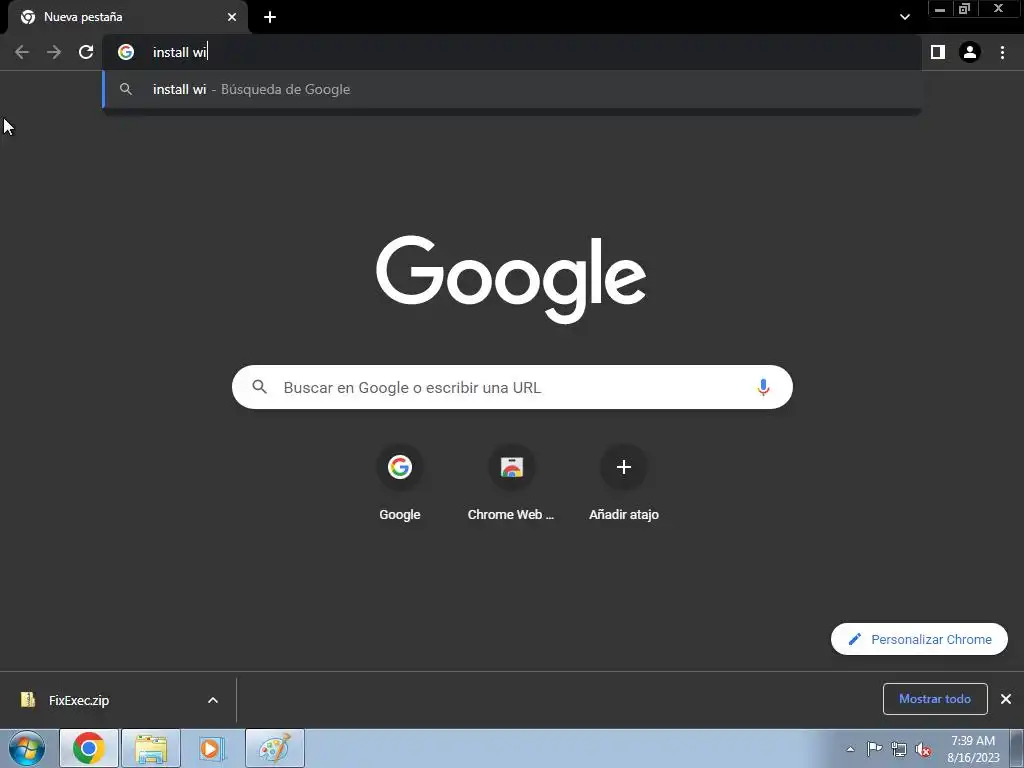Open the user profile avatar menu

[x=969, y=52]
